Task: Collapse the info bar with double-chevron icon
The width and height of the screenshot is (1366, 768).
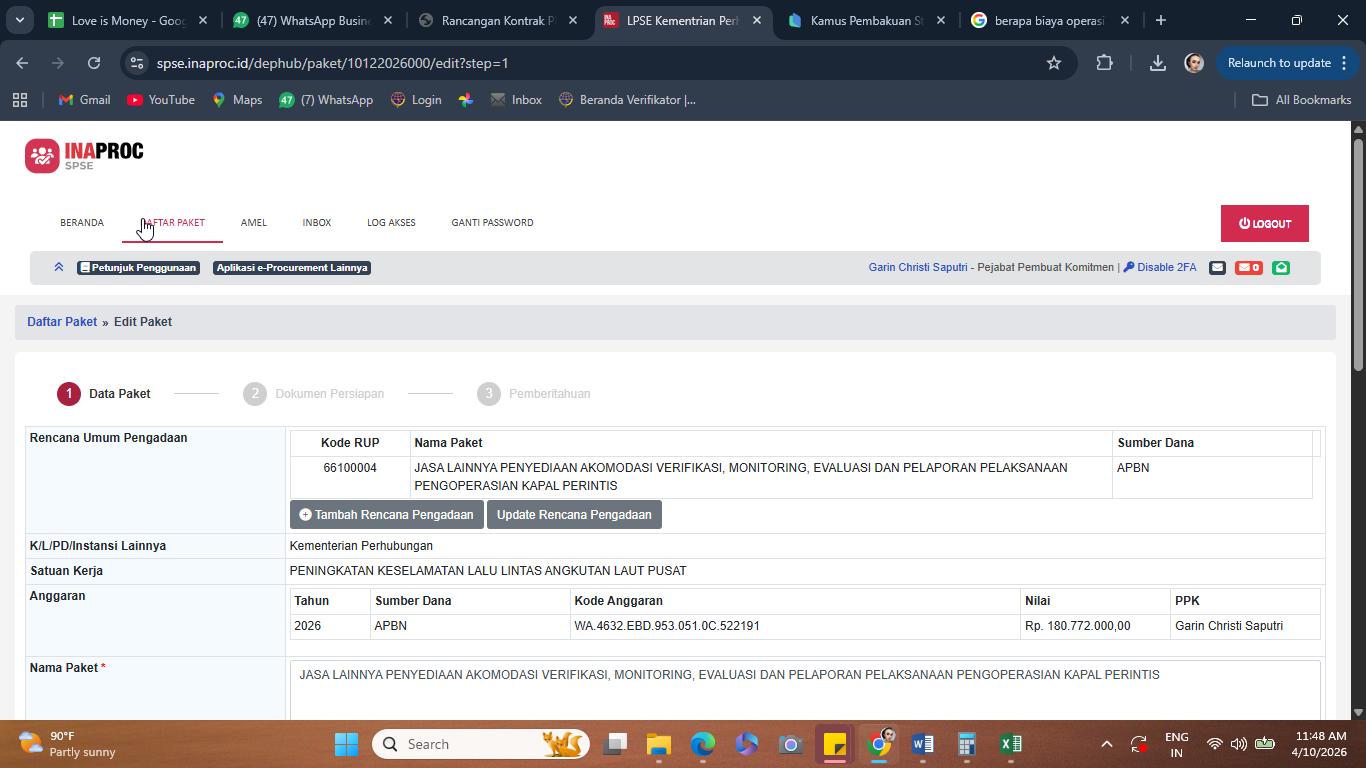Action: (59, 267)
